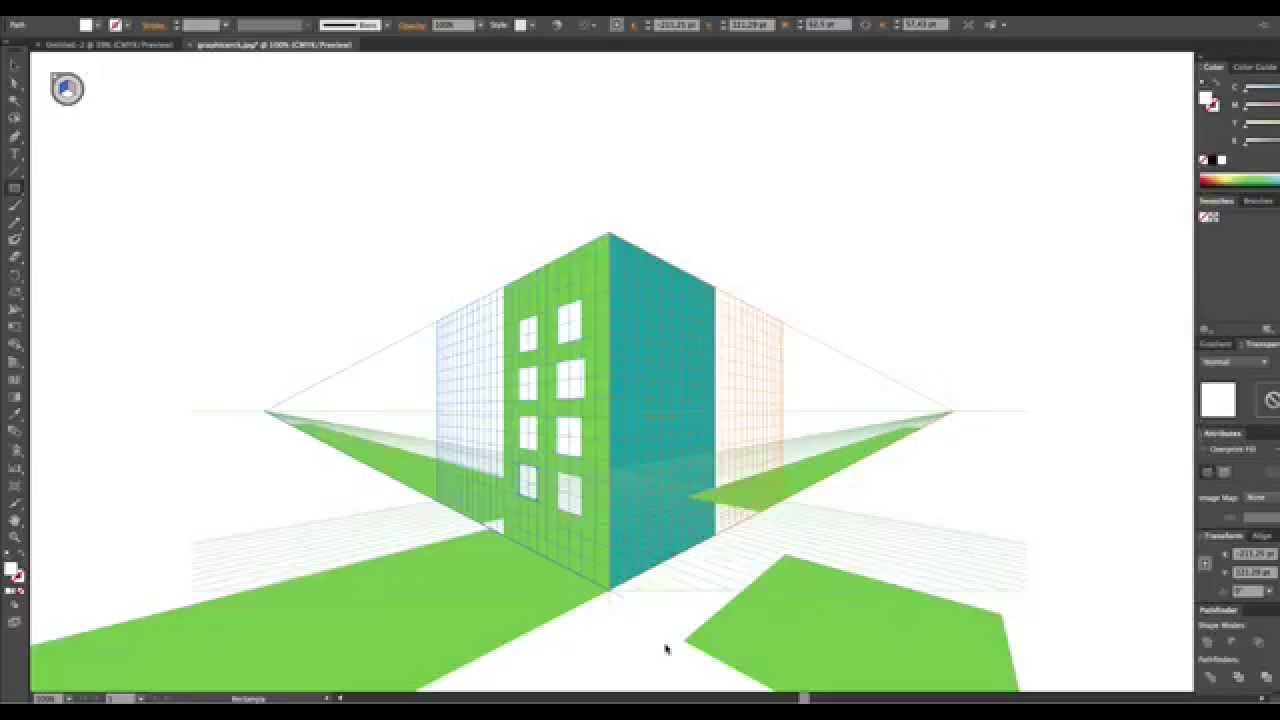
Task: Click the Swatches panel tab
Action: click(x=1217, y=201)
